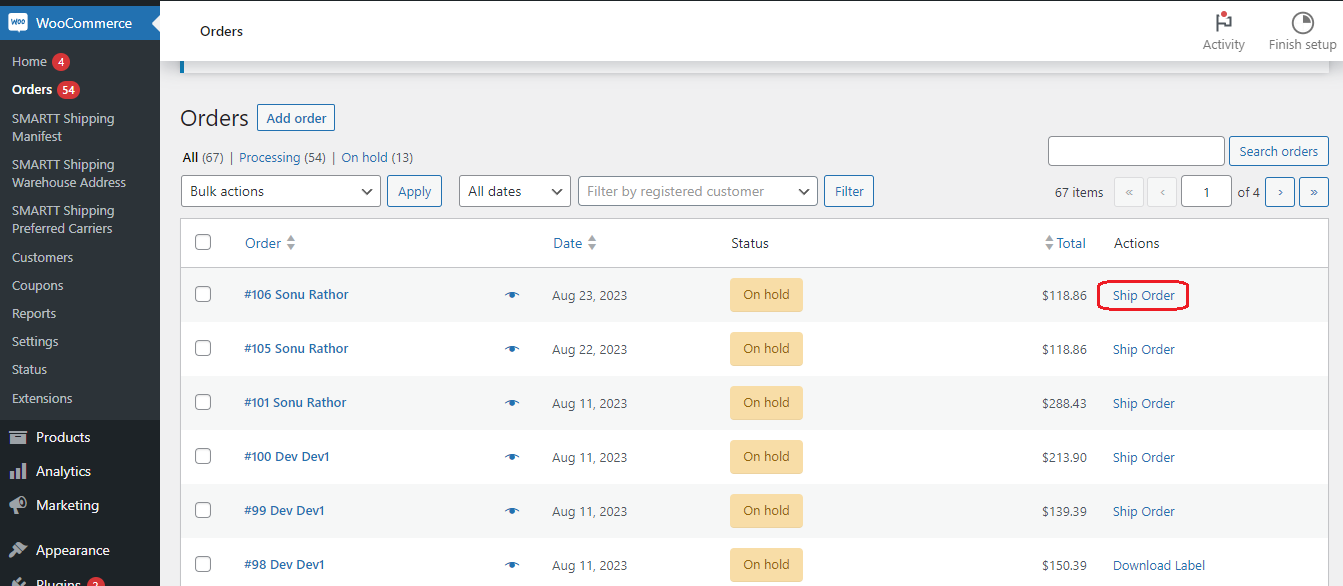Expand the Bulk actions dropdown
Screen dimensions: 1343x586
280,191
